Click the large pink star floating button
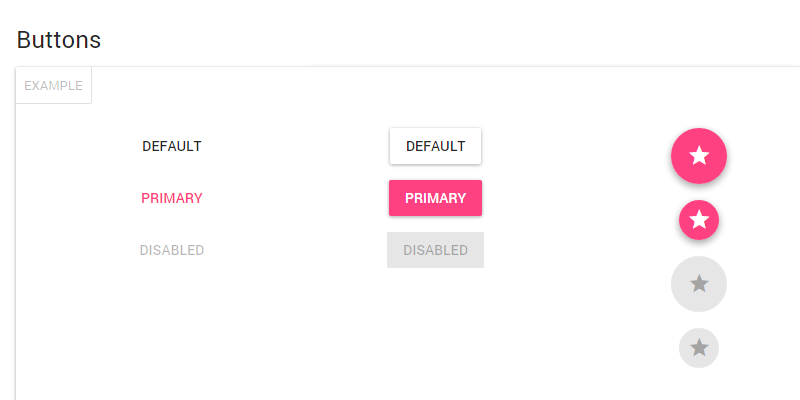The image size is (800, 400). coord(699,156)
